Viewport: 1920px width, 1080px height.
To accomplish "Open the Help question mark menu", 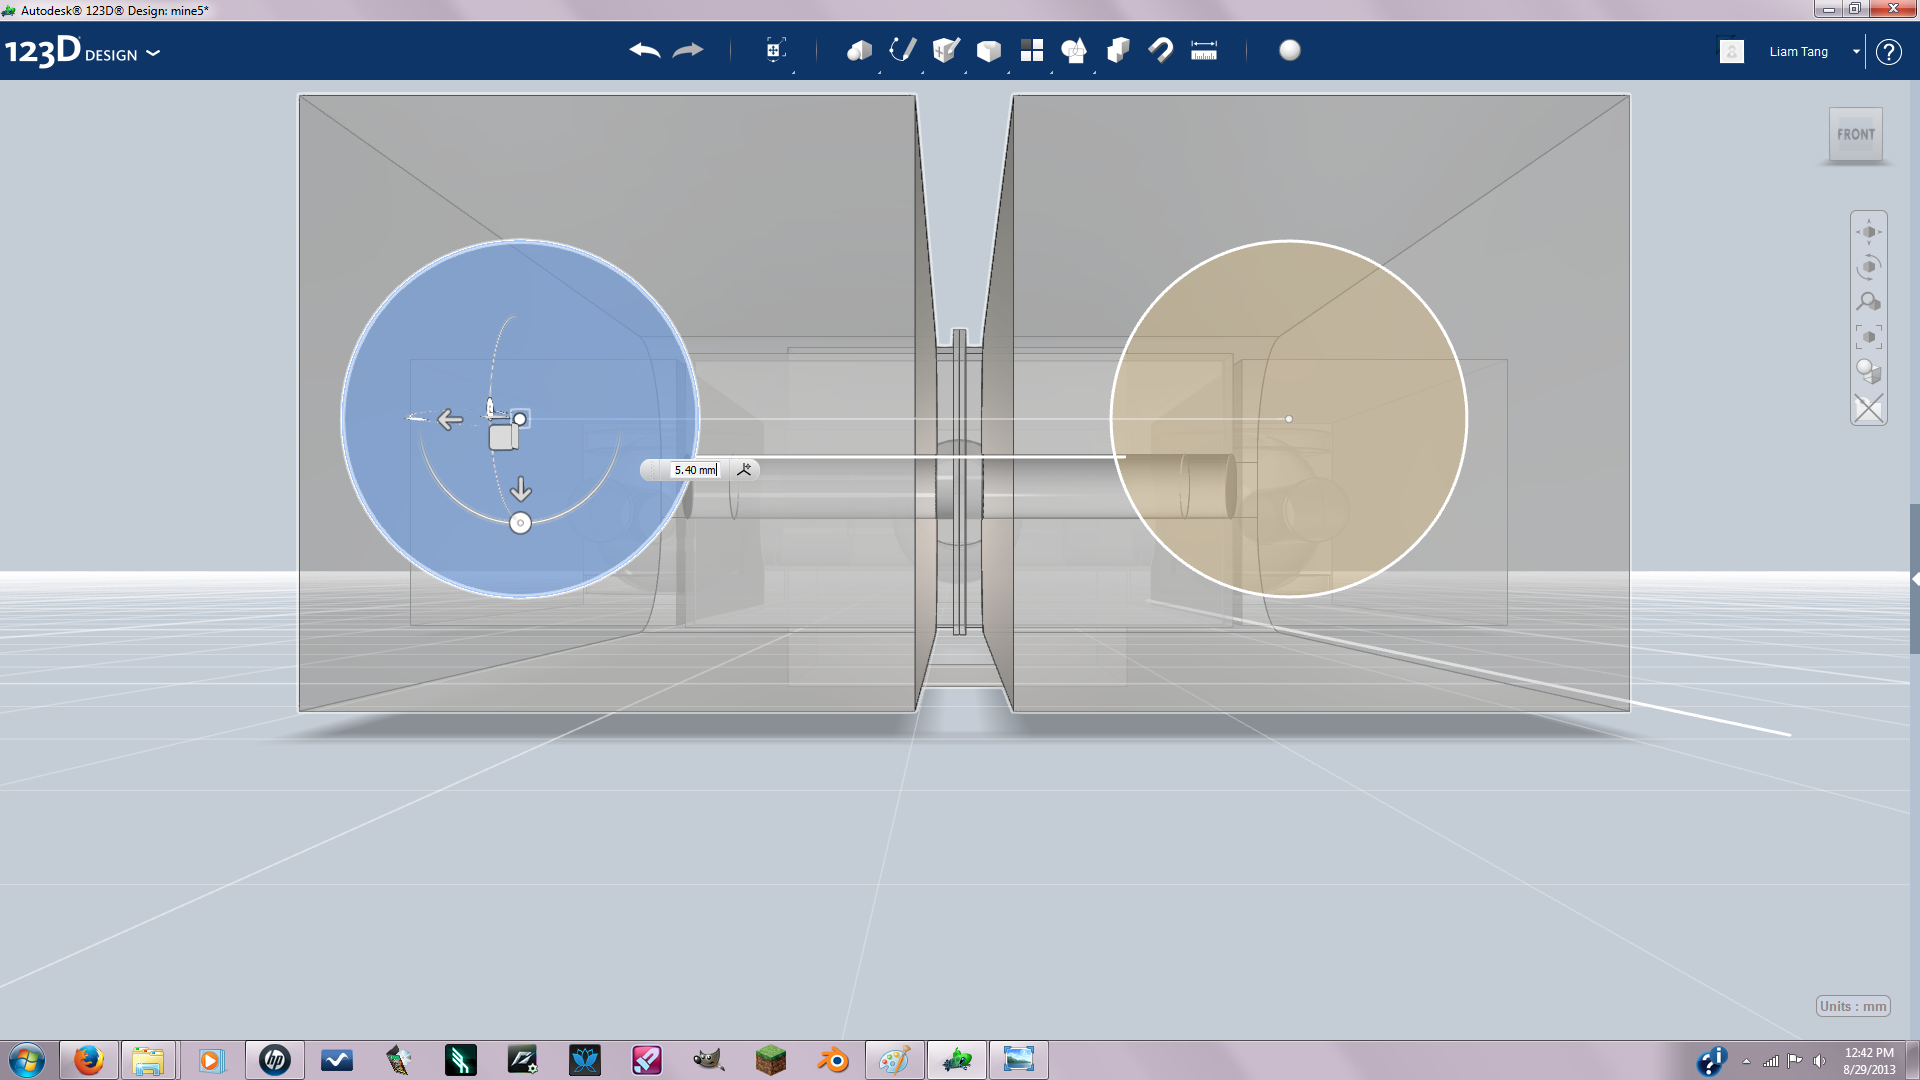I will [1888, 51].
